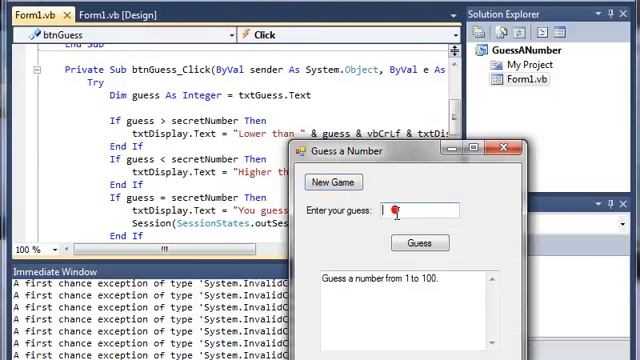
Task: Click the btnGuess object icon in dropdown
Action: pyautogui.click(x=35, y=35)
